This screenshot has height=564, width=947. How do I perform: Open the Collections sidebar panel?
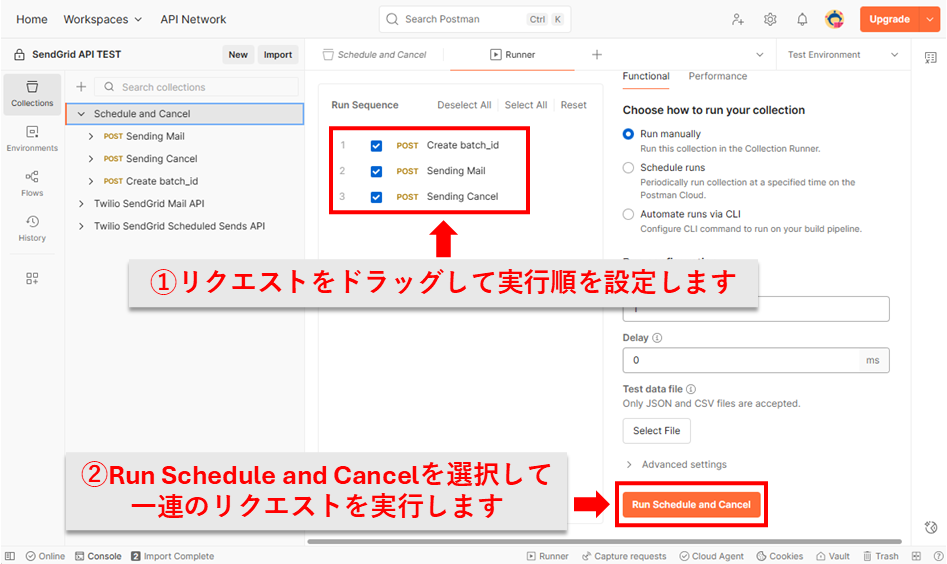pos(32,94)
